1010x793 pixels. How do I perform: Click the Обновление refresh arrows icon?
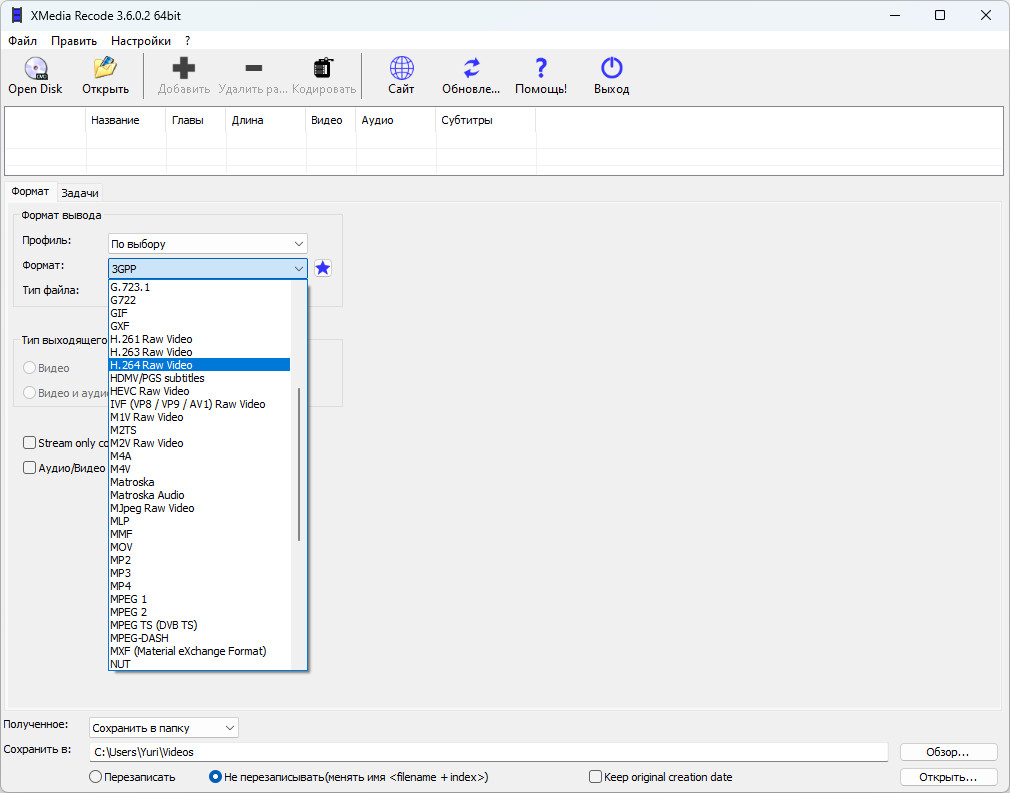coord(472,68)
